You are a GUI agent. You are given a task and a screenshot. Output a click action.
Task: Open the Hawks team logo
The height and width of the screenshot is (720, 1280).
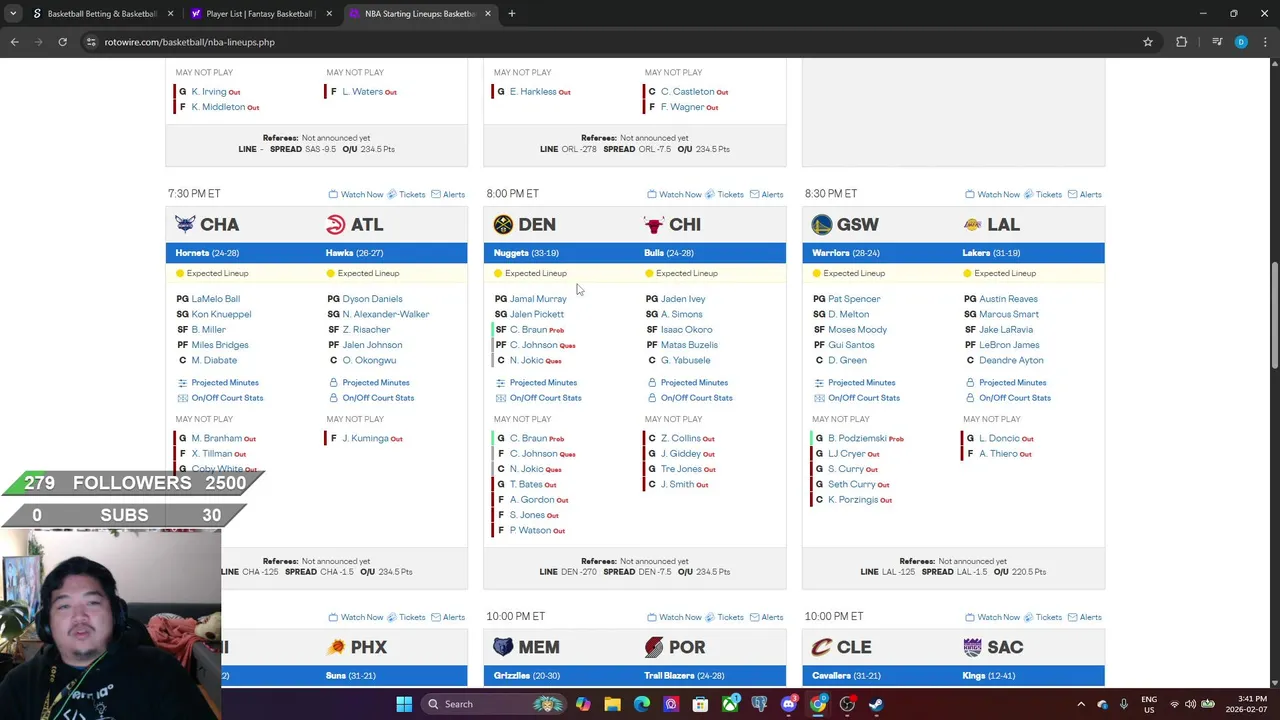click(336, 225)
